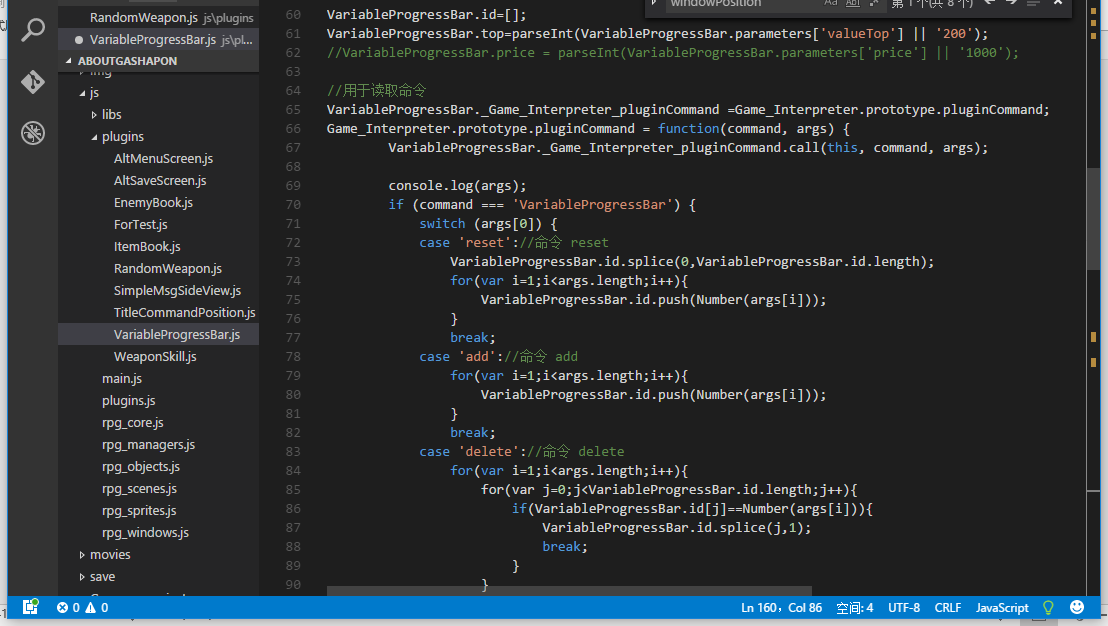1108x626 pixels.
Task: Open TitleCommandPosition.js from plugins
Action: 184,312
